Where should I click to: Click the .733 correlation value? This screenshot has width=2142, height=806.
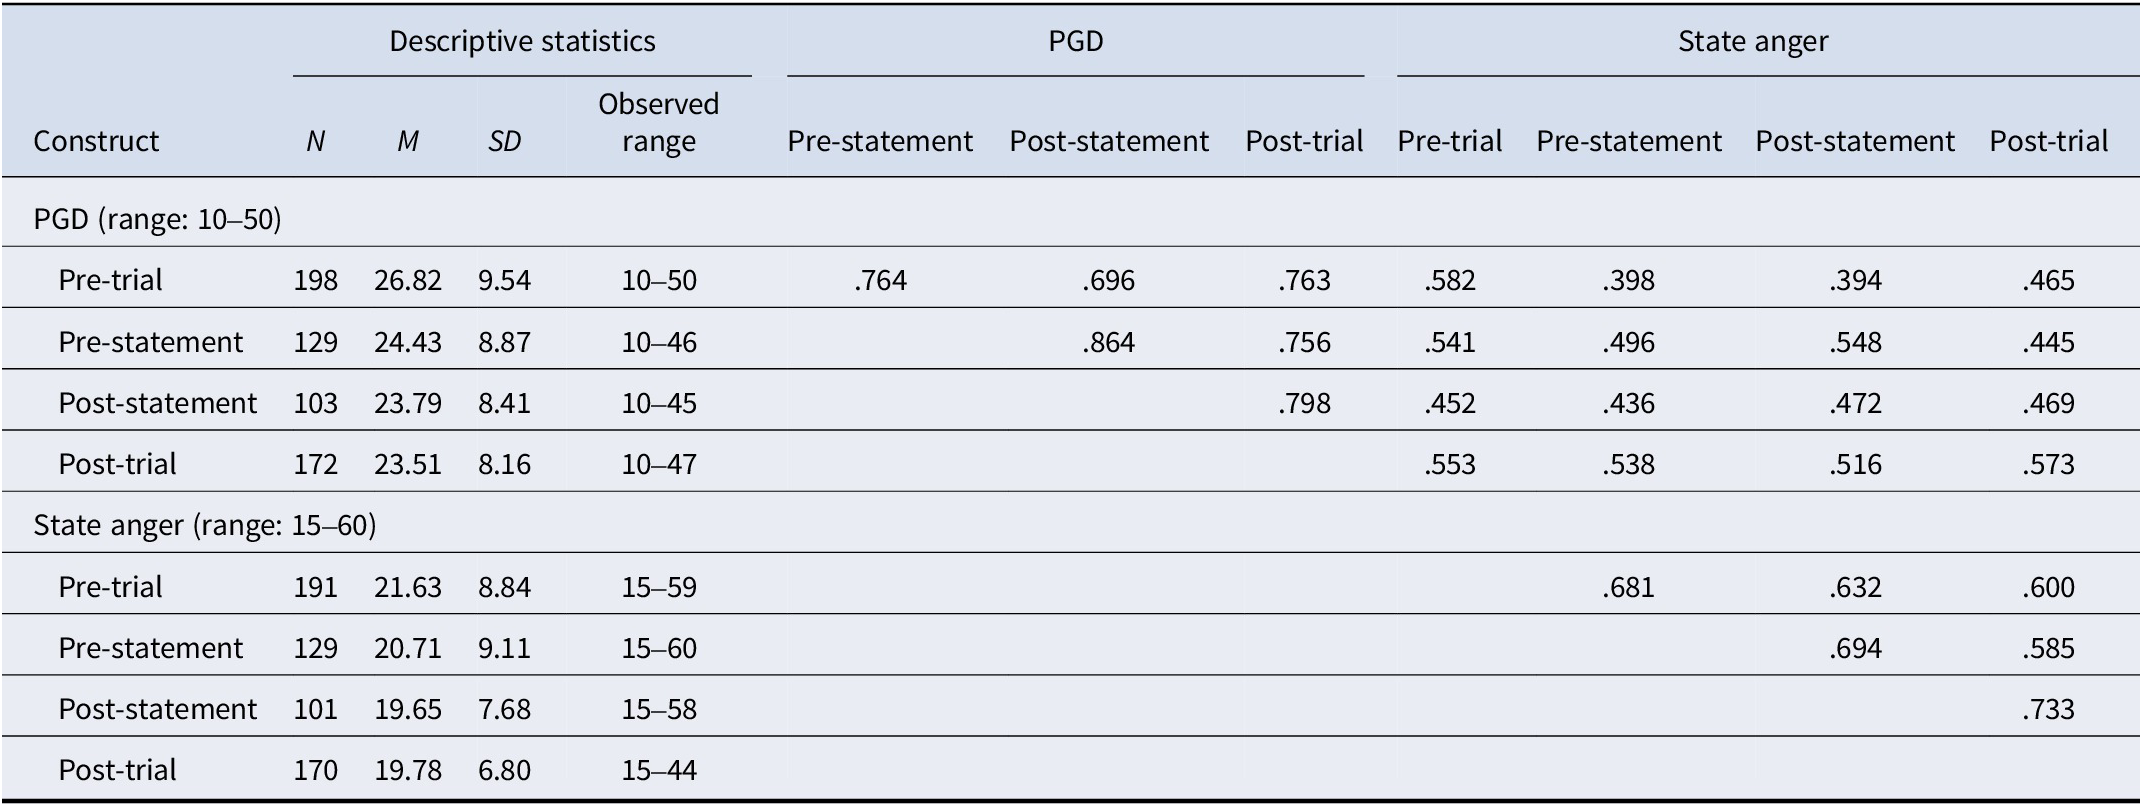coord(2048,709)
